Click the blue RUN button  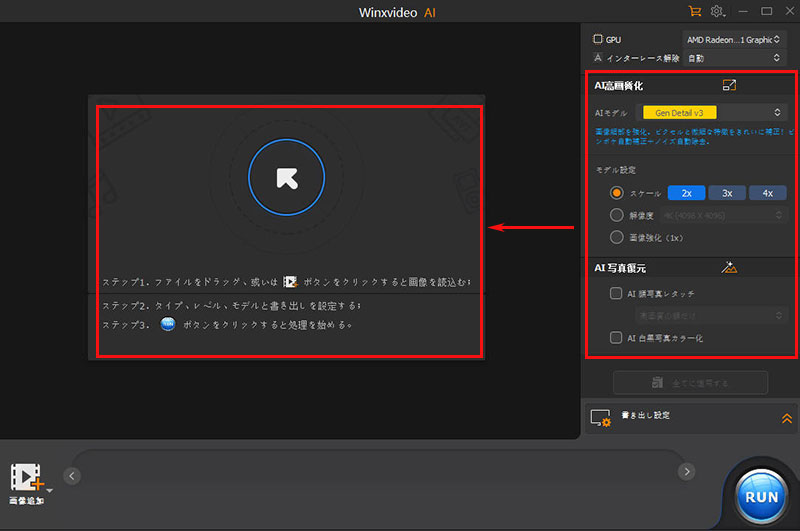click(761, 496)
